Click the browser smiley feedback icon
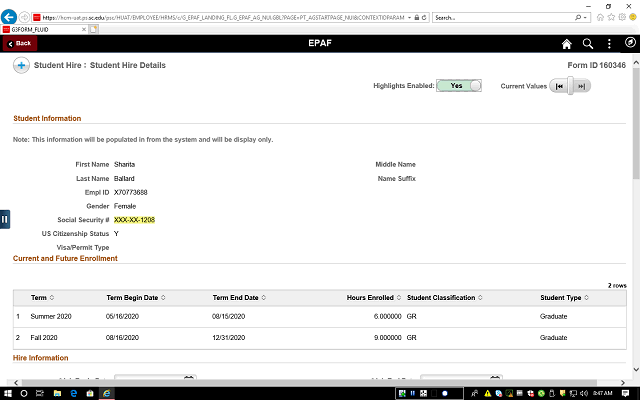This screenshot has height=400, width=640. pyautogui.click(x=633, y=17)
